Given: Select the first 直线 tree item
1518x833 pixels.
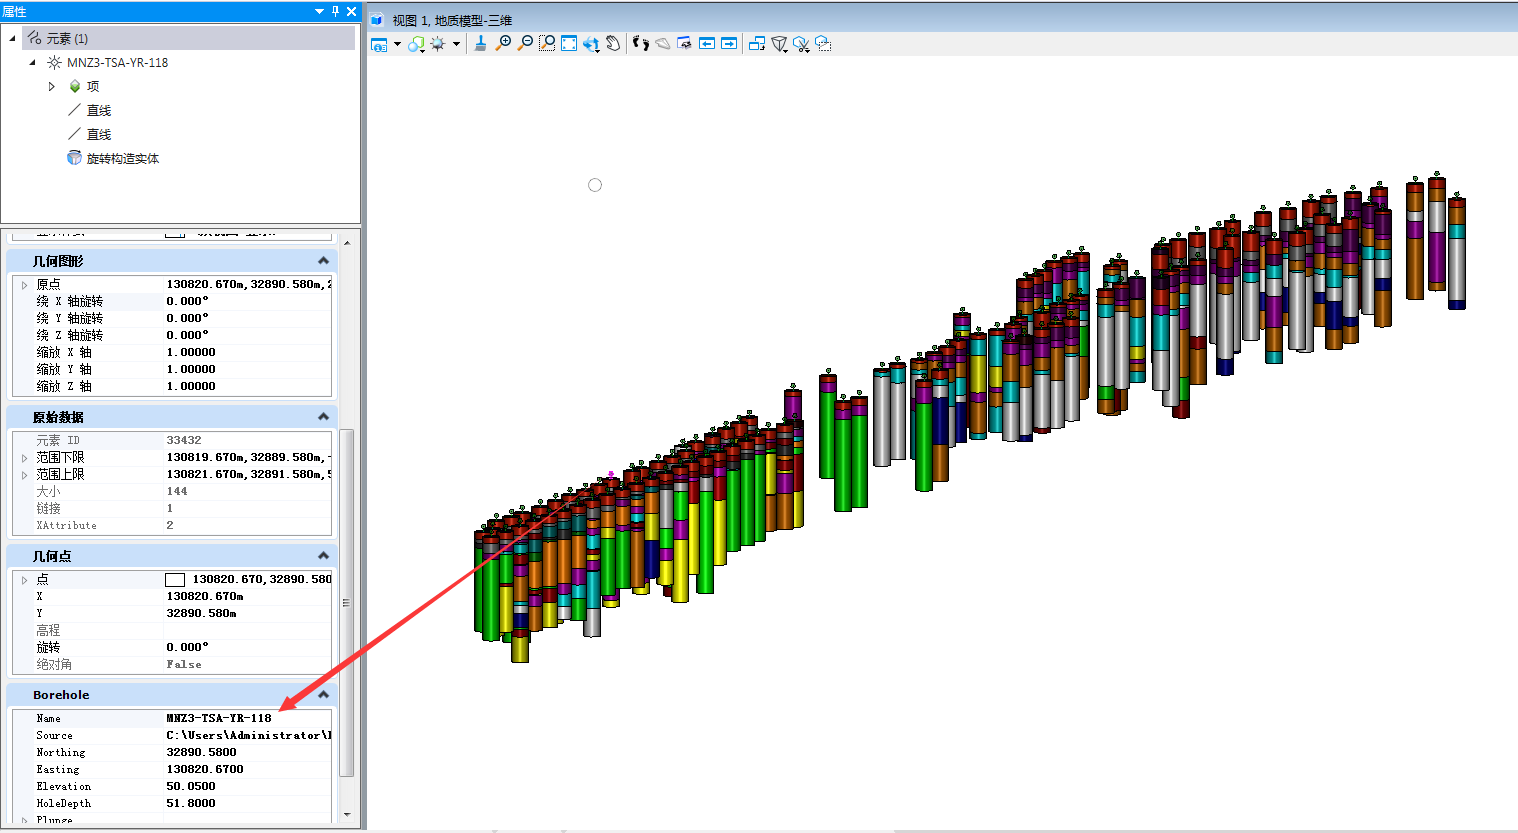Looking at the screenshot, I should click(x=99, y=110).
